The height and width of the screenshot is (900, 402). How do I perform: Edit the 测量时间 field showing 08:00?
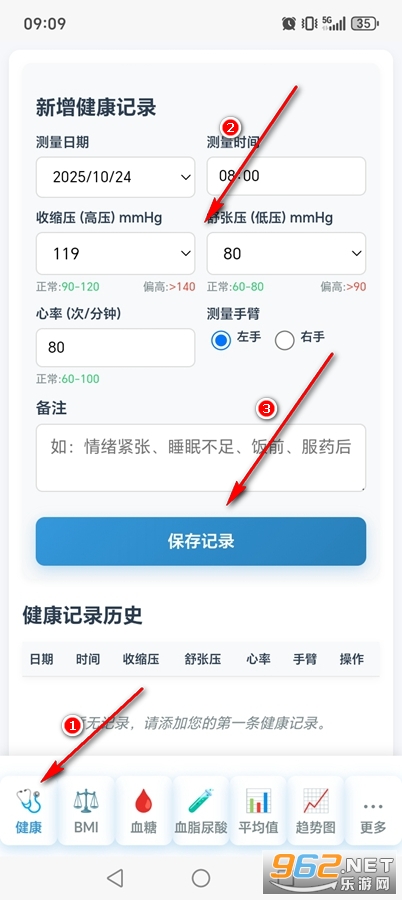(286, 176)
